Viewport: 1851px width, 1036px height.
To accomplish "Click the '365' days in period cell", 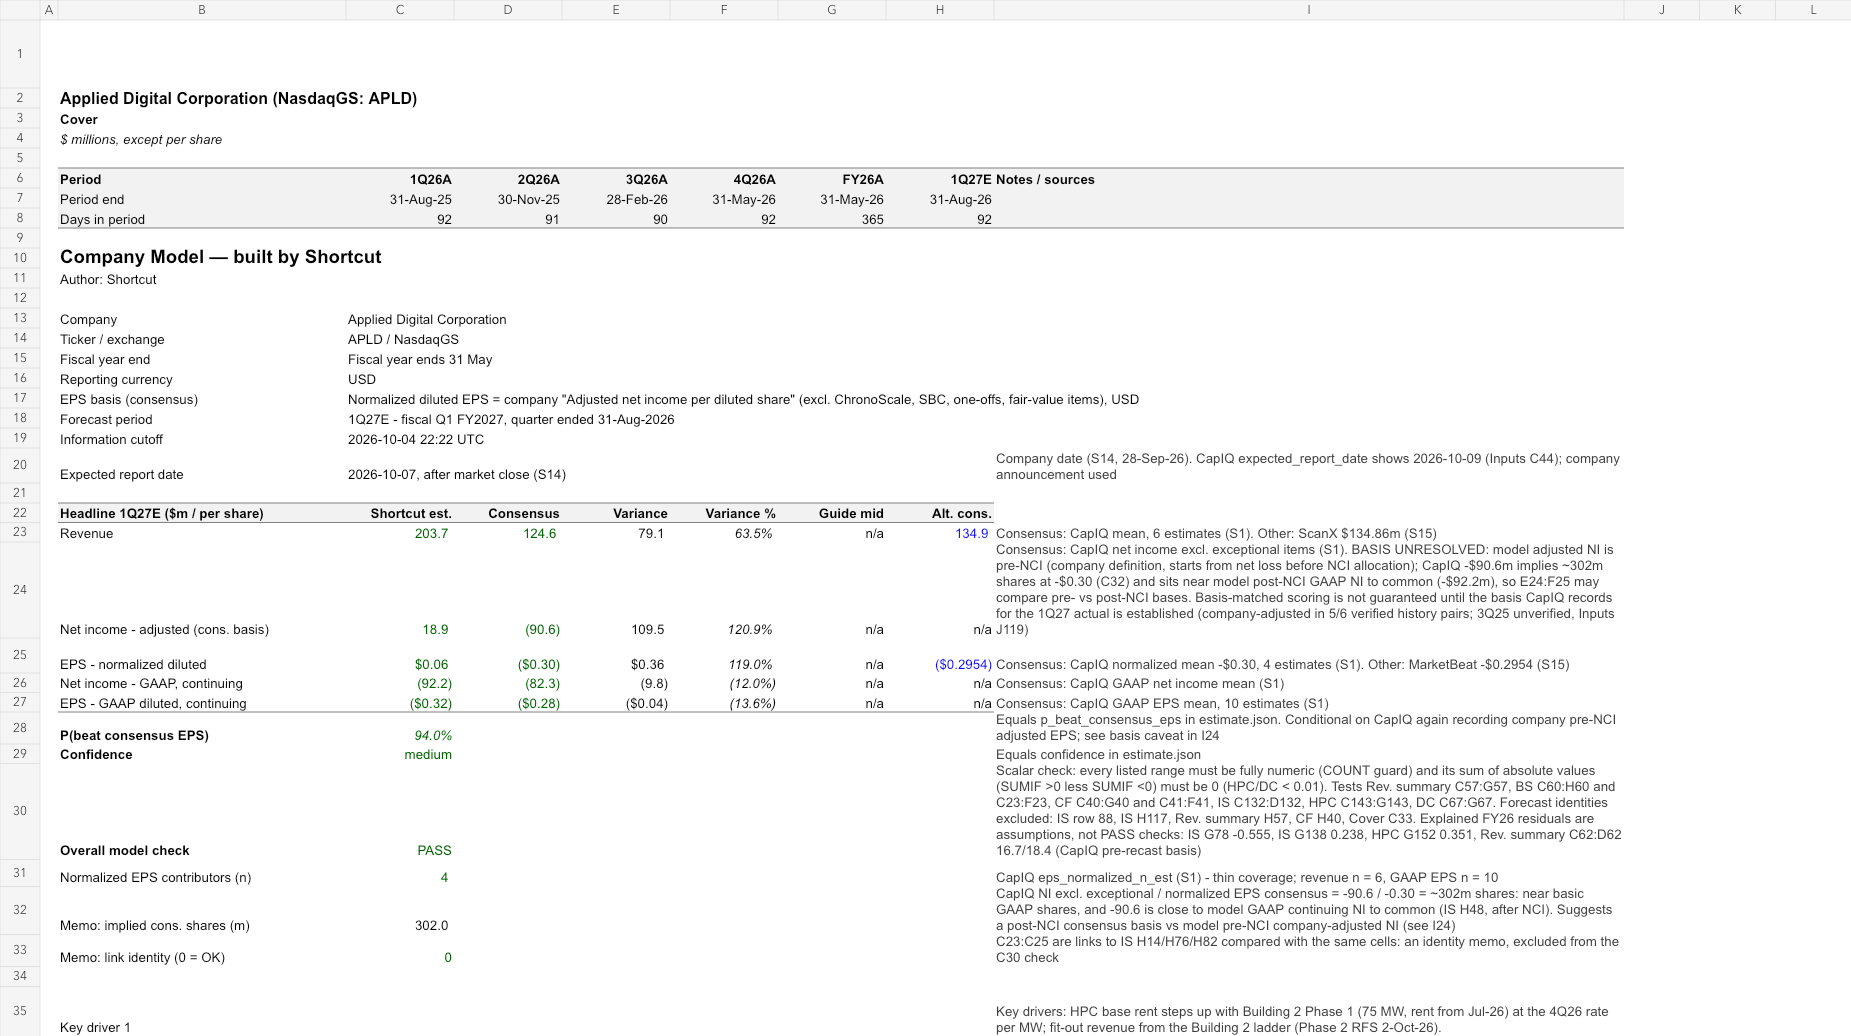I will click(873, 219).
